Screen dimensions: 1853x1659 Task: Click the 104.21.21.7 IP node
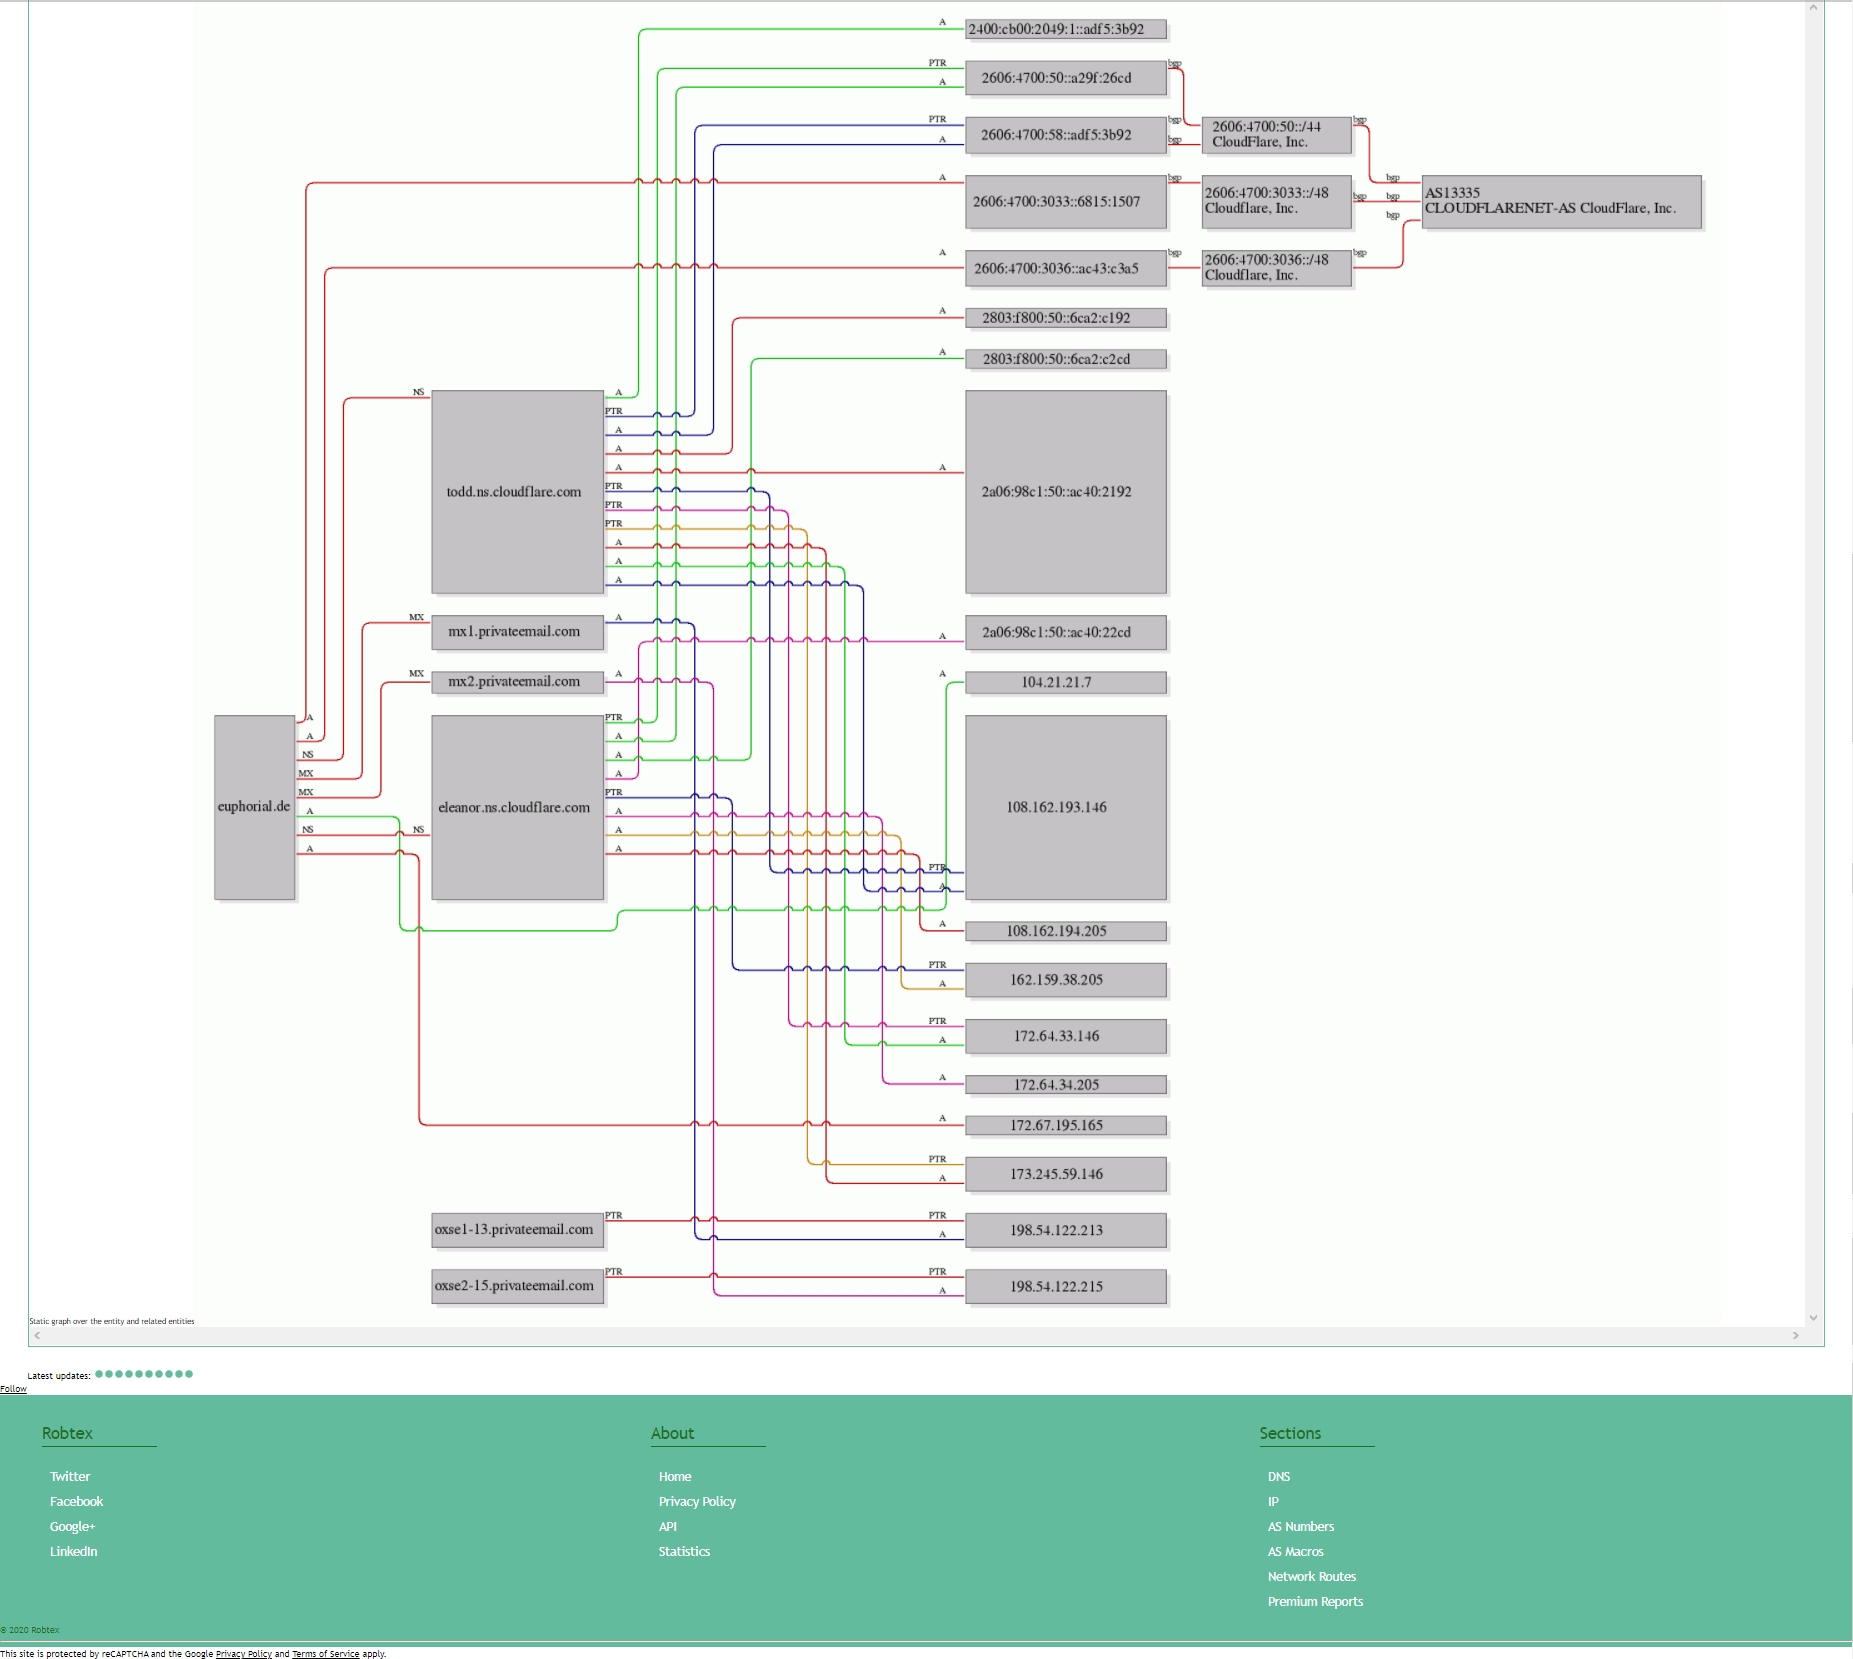[1065, 683]
